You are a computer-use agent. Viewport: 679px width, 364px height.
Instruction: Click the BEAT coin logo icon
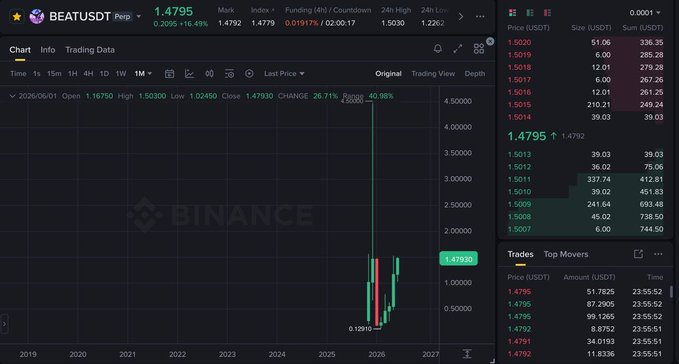pyautogui.click(x=37, y=16)
